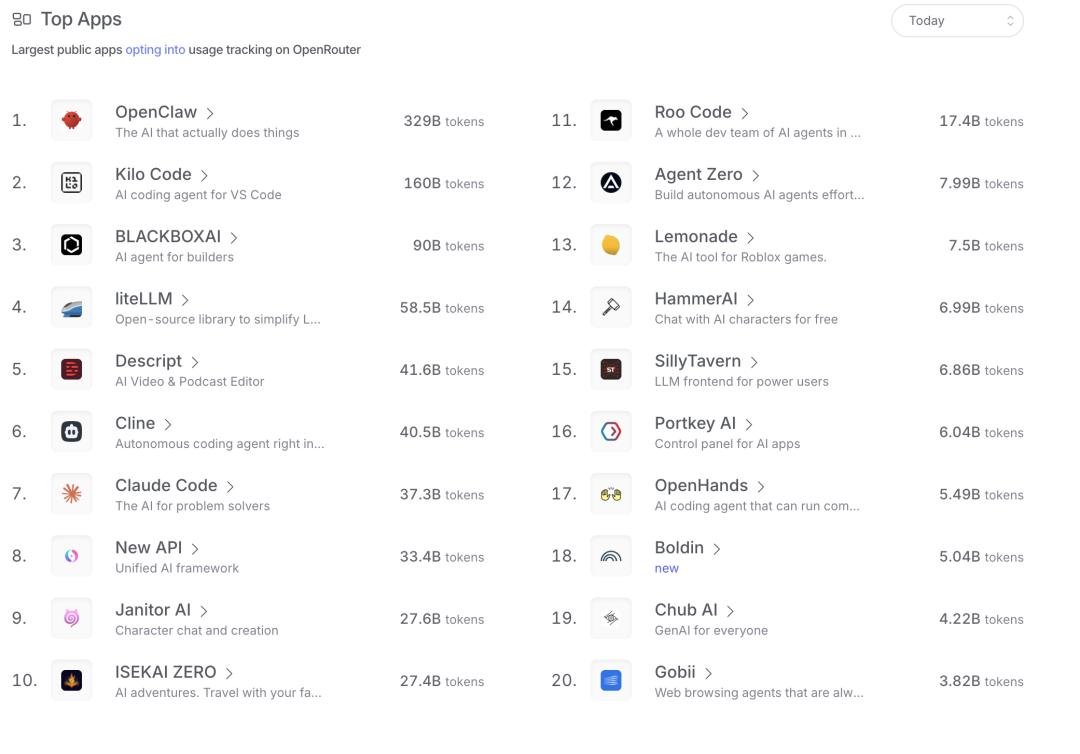The height and width of the screenshot is (754, 1080).
Task: Click the chevron beside liteLLM
Action: tap(186, 300)
